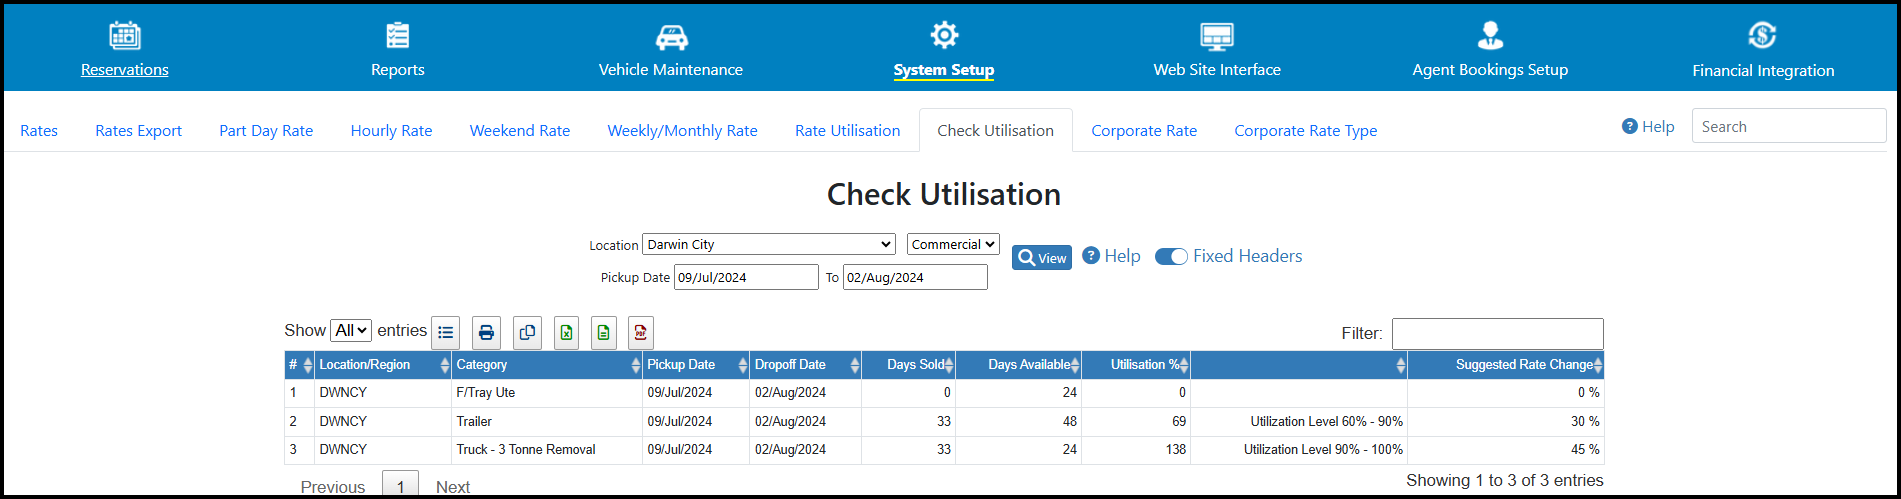The height and width of the screenshot is (499, 1901).
Task: Go to the Next page
Action: pos(453,487)
